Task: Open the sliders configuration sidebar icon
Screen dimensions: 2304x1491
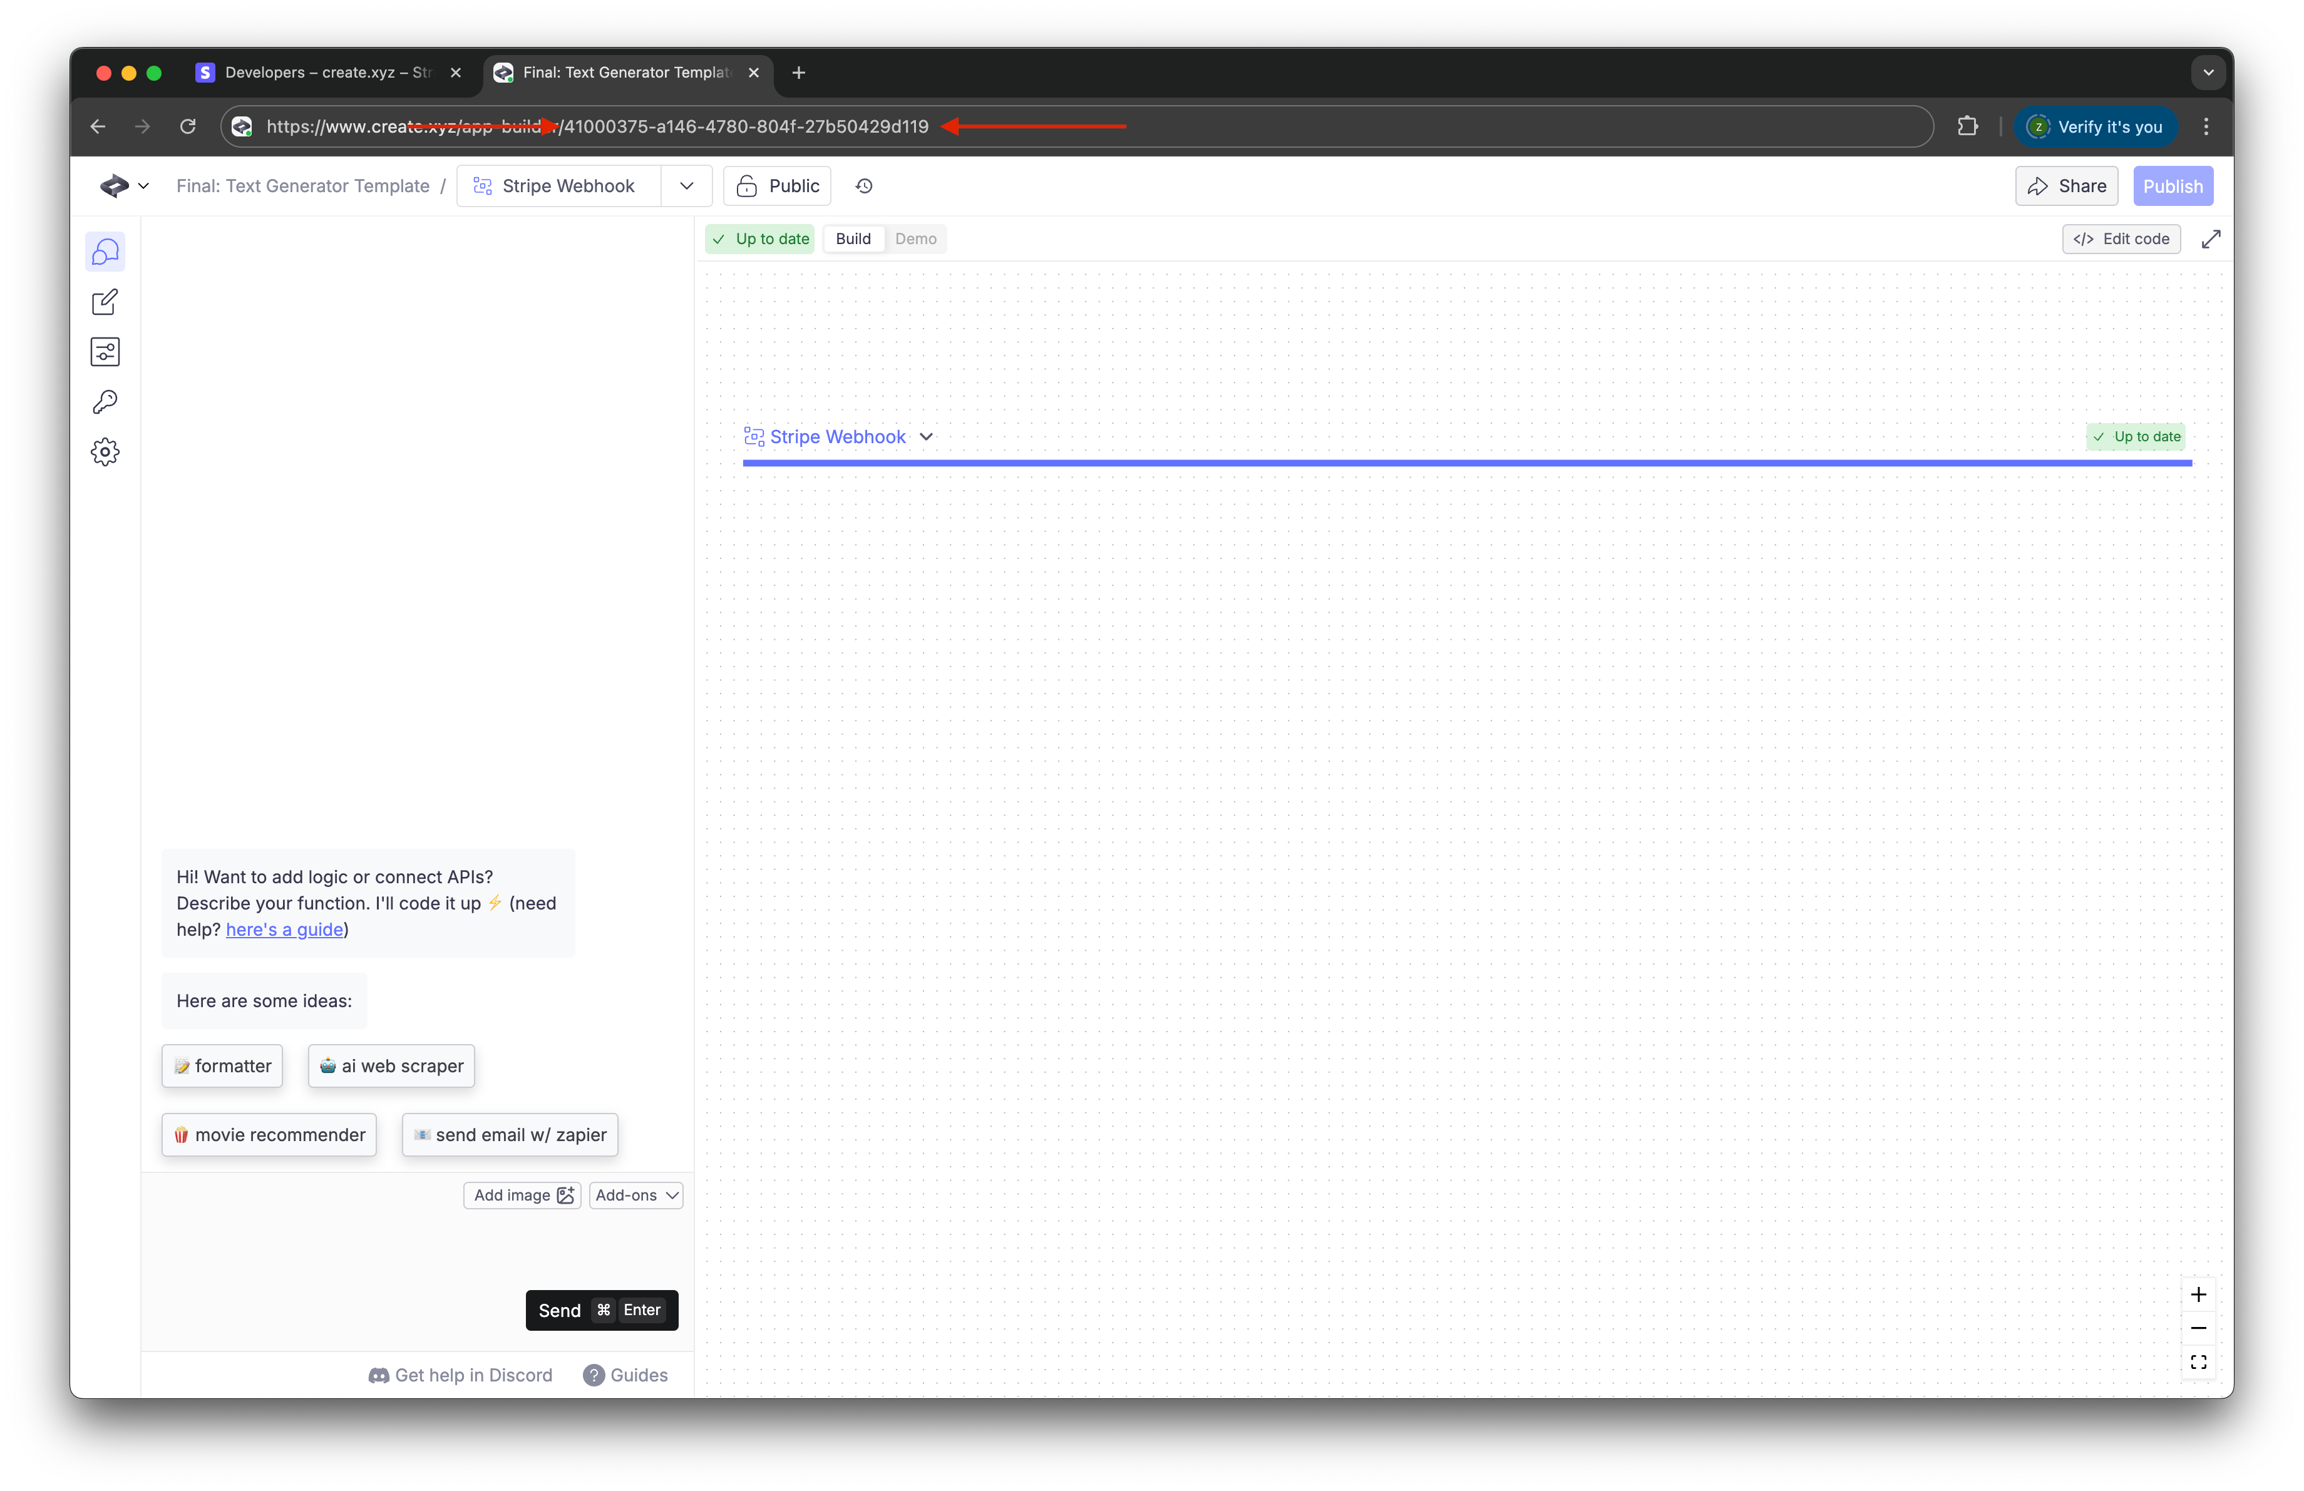Action: point(105,352)
